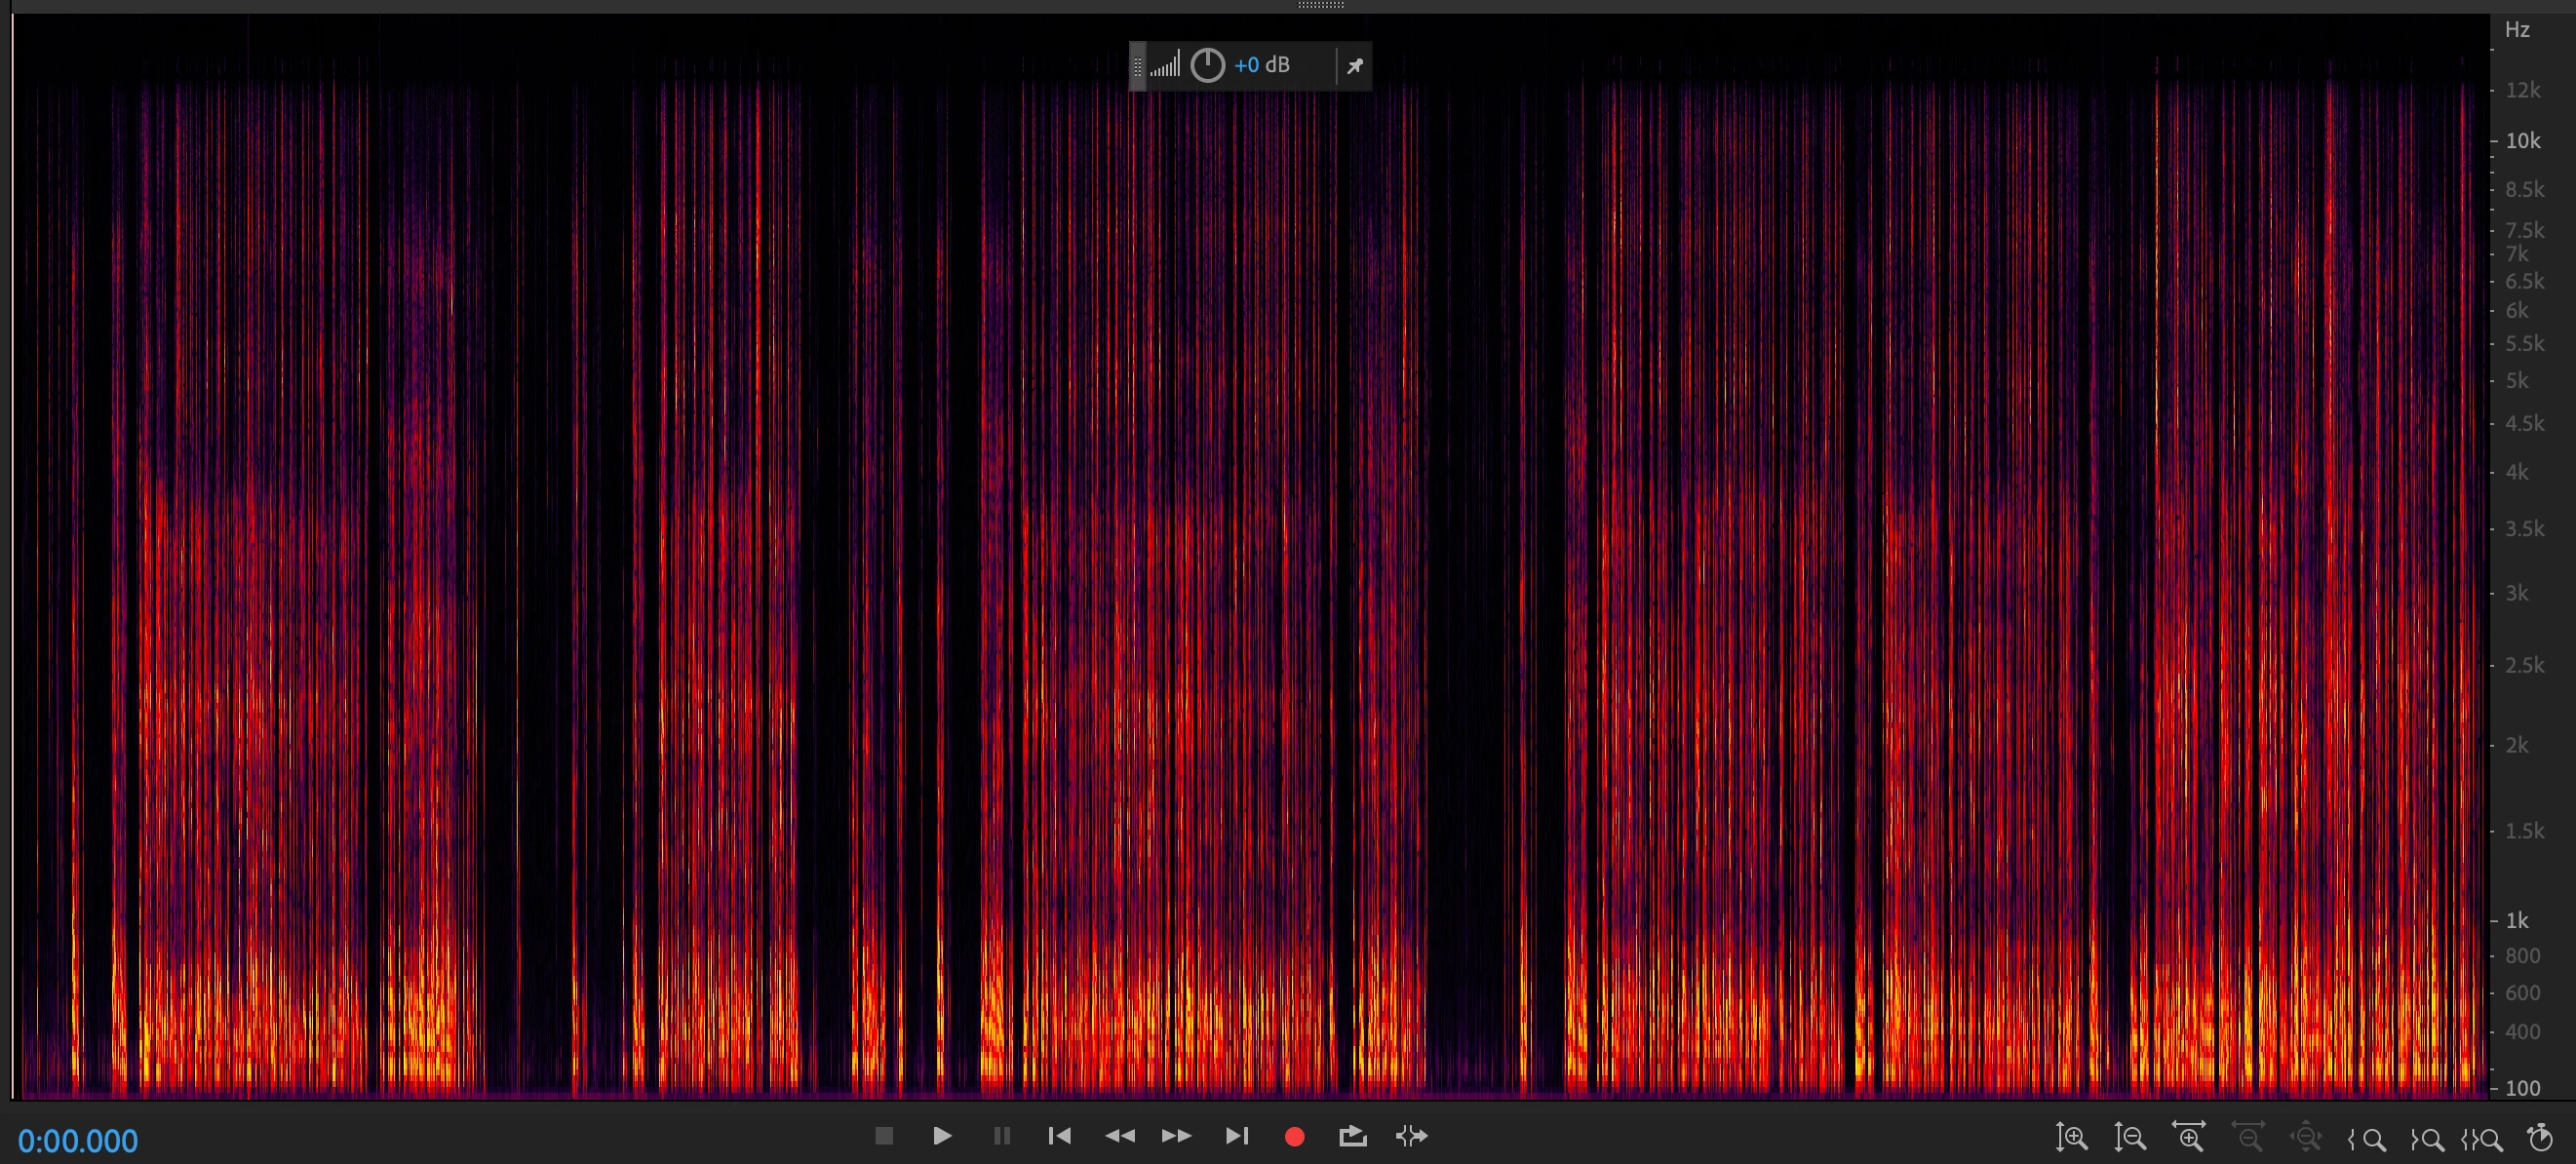This screenshot has width=2576, height=1164.
Task: Click the Rewind button
Action: (x=1119, y=1136)
